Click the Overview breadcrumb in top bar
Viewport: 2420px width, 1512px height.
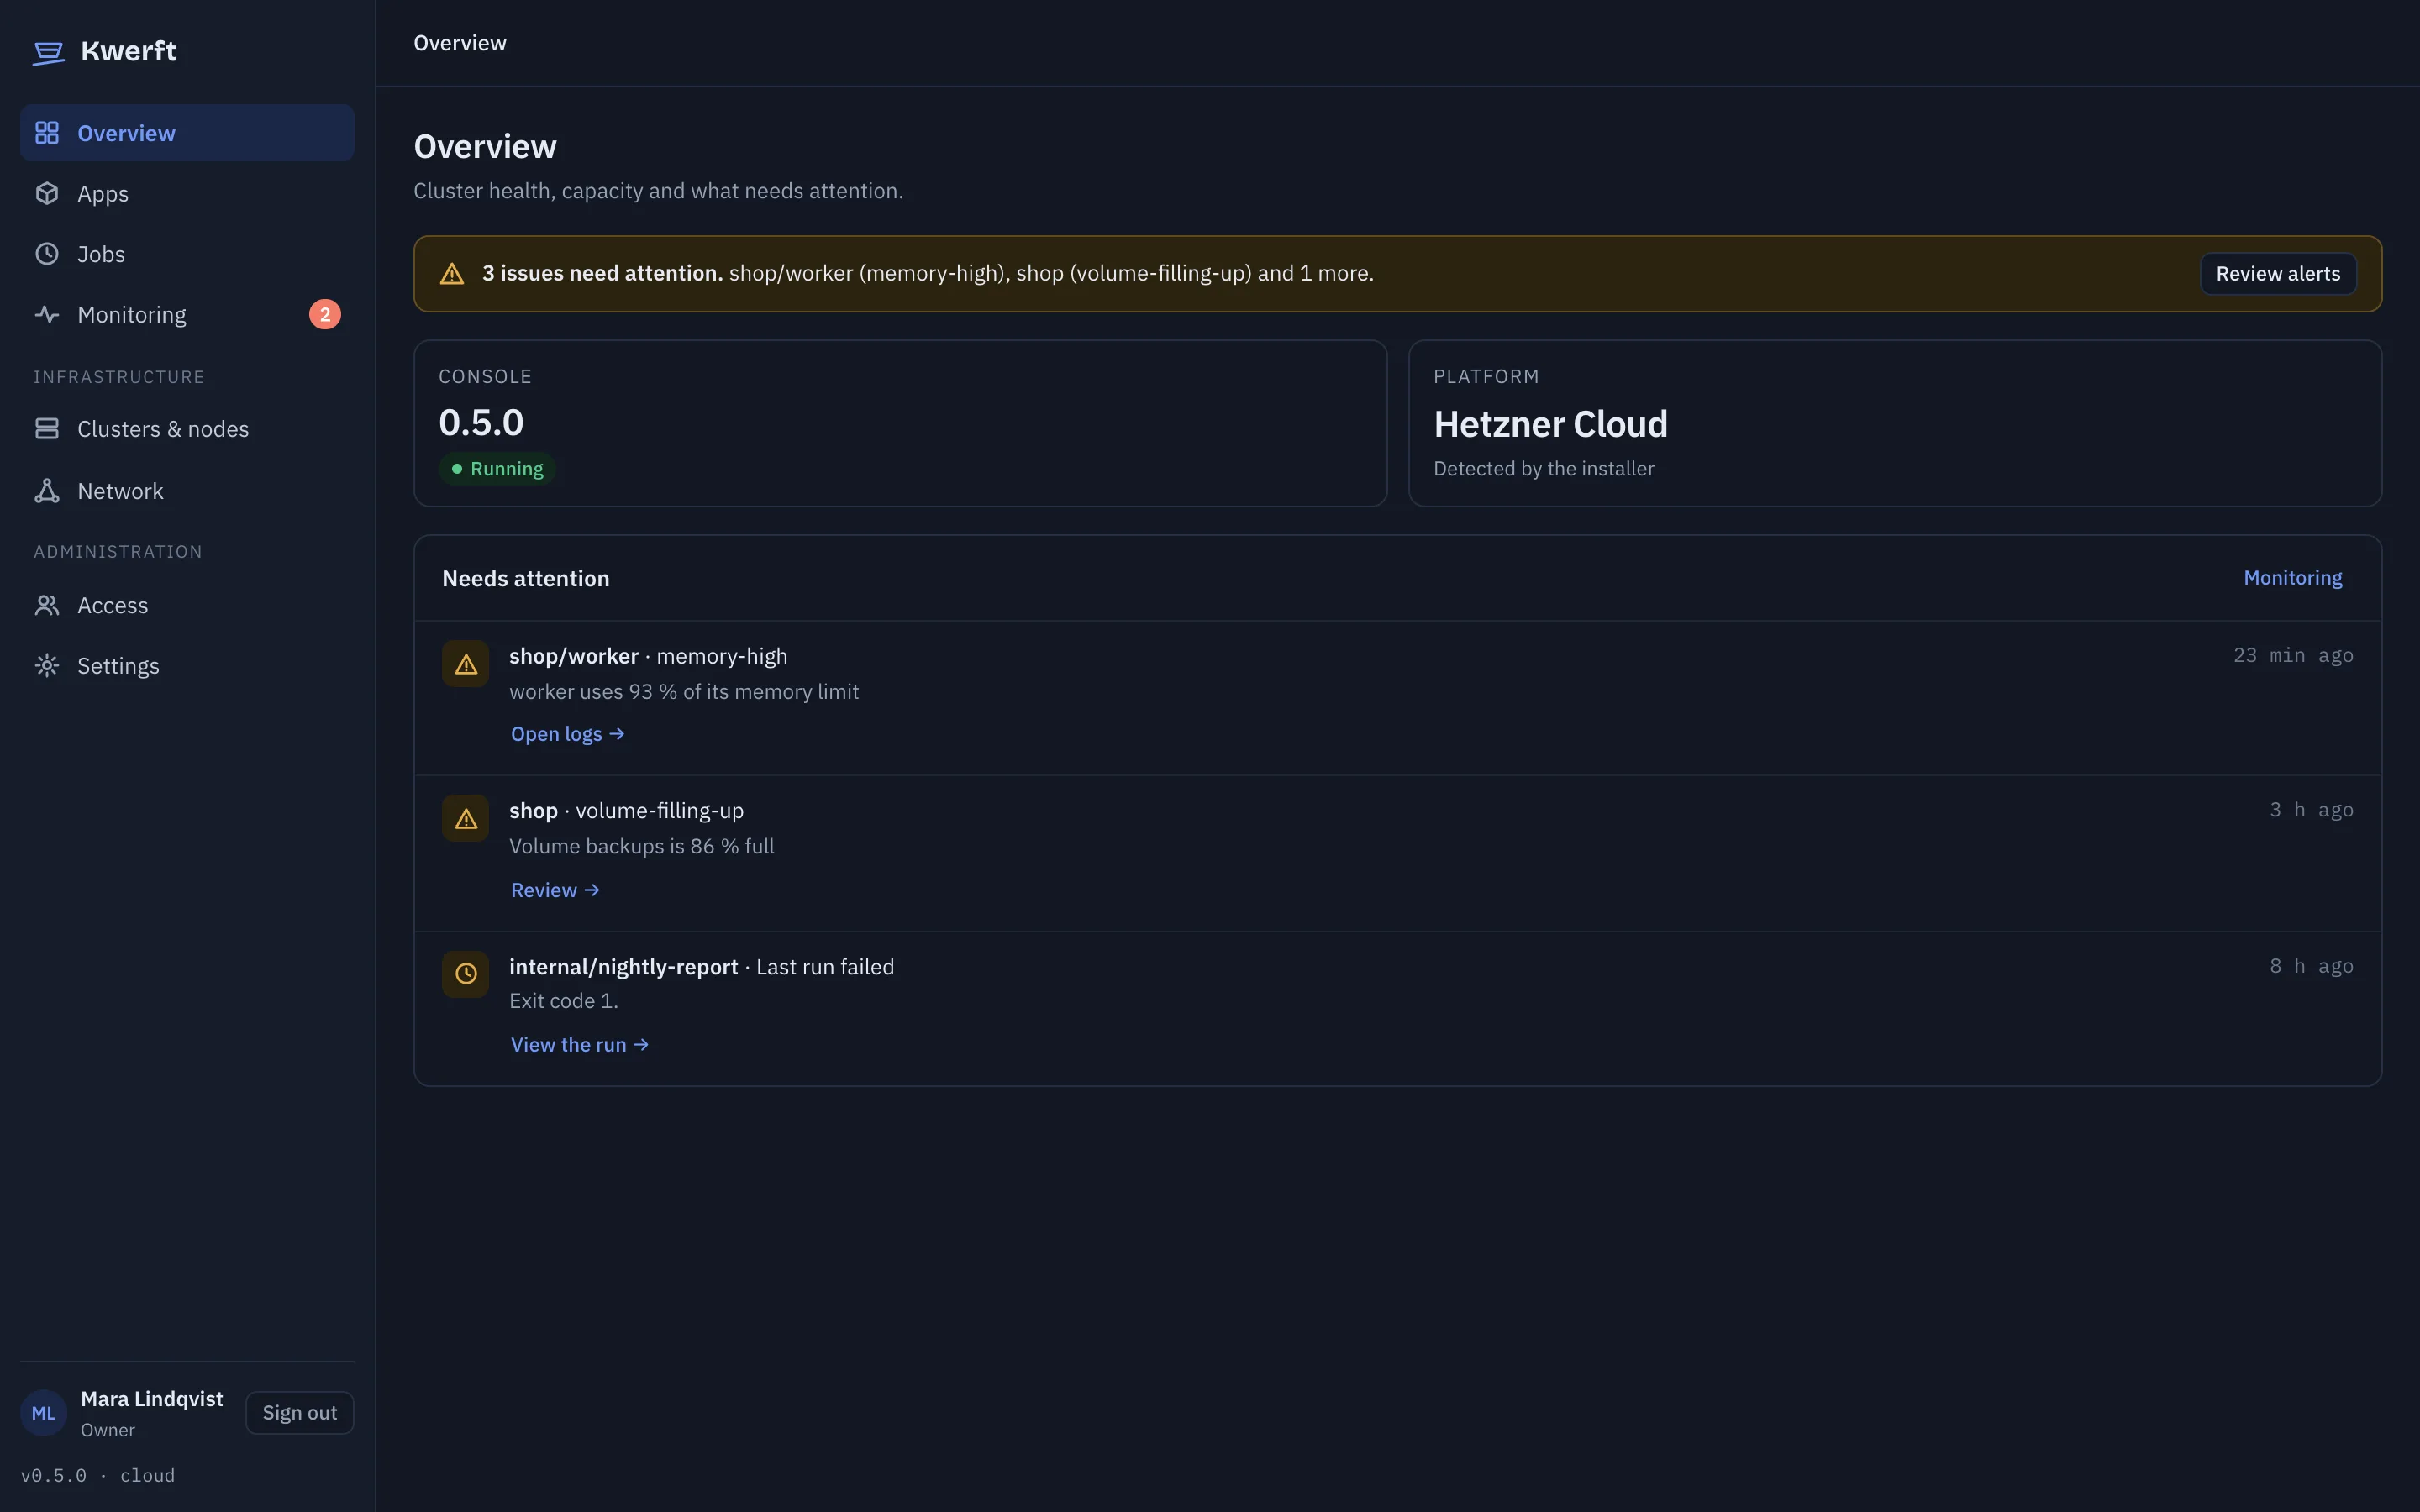[460, 43]
